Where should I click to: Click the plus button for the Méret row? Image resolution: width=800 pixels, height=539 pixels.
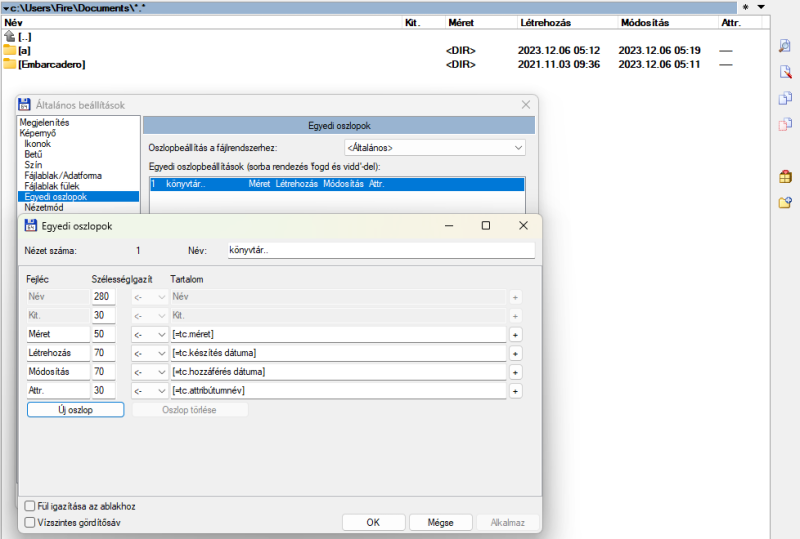point(515,335)
